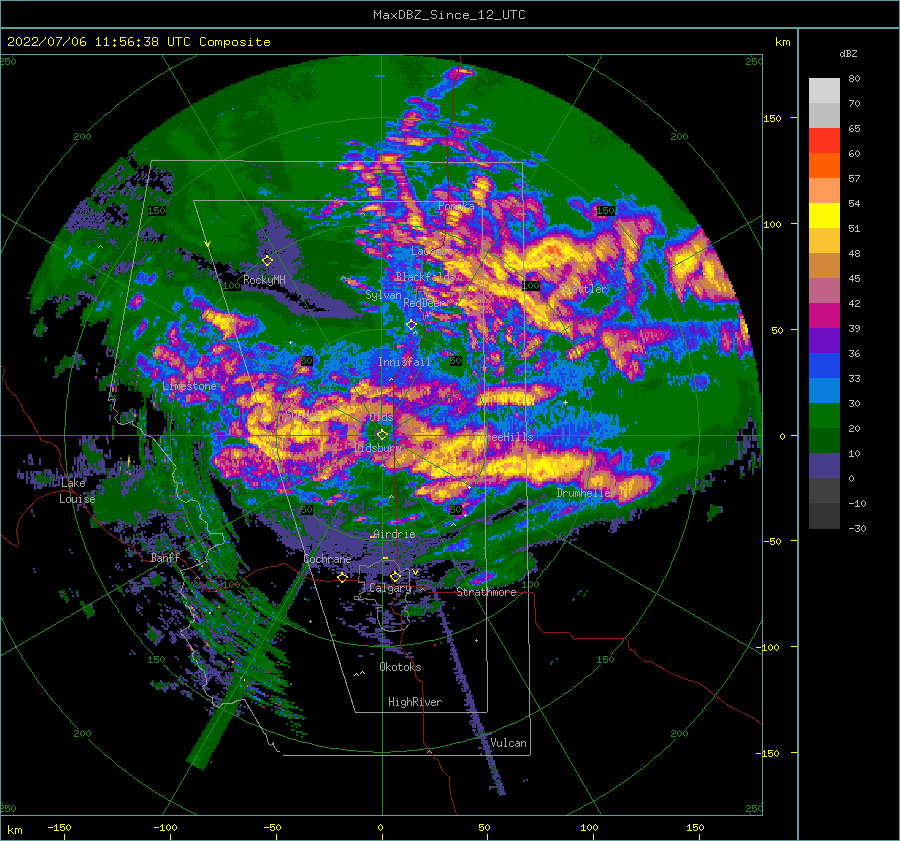Click the dBZ legend heading
The width and height of the screenshot is (900, 841).
(848, 54)
